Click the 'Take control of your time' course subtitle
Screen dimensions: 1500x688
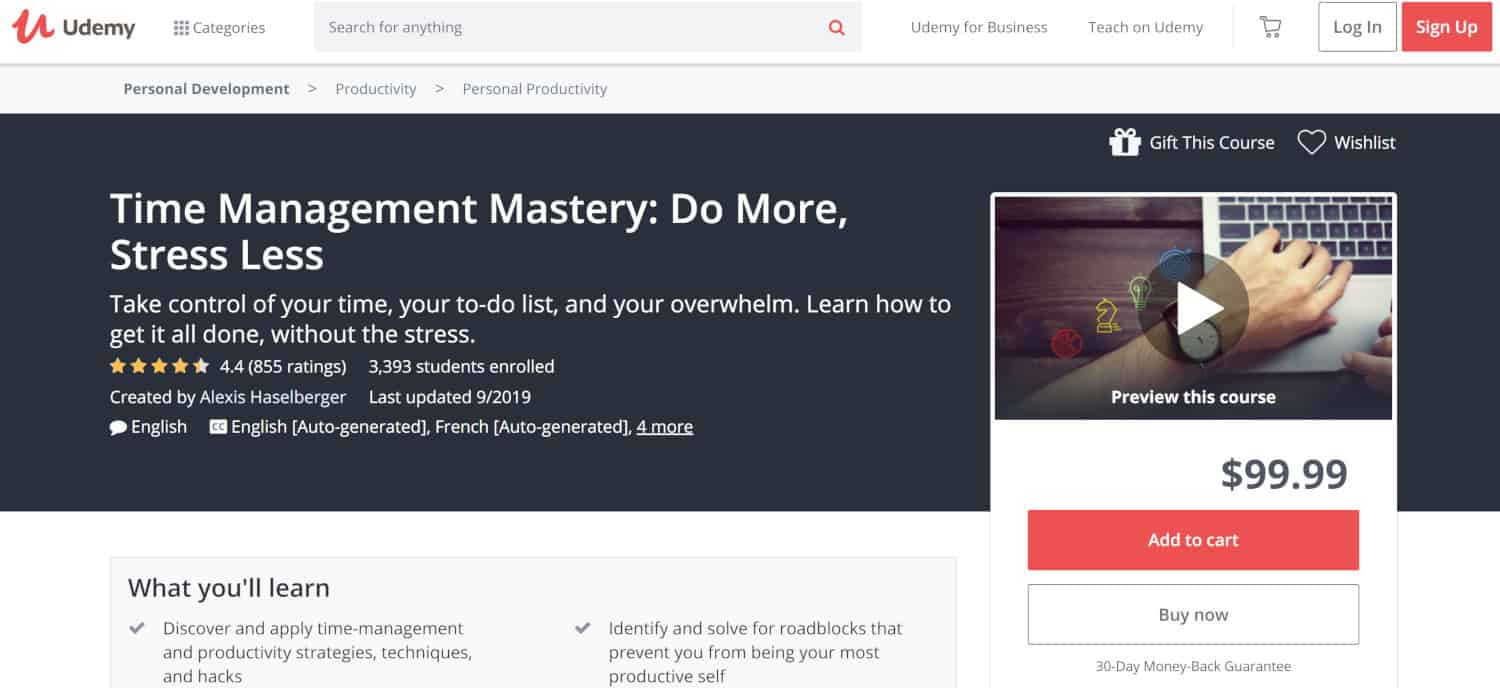(x=530, y=318)
